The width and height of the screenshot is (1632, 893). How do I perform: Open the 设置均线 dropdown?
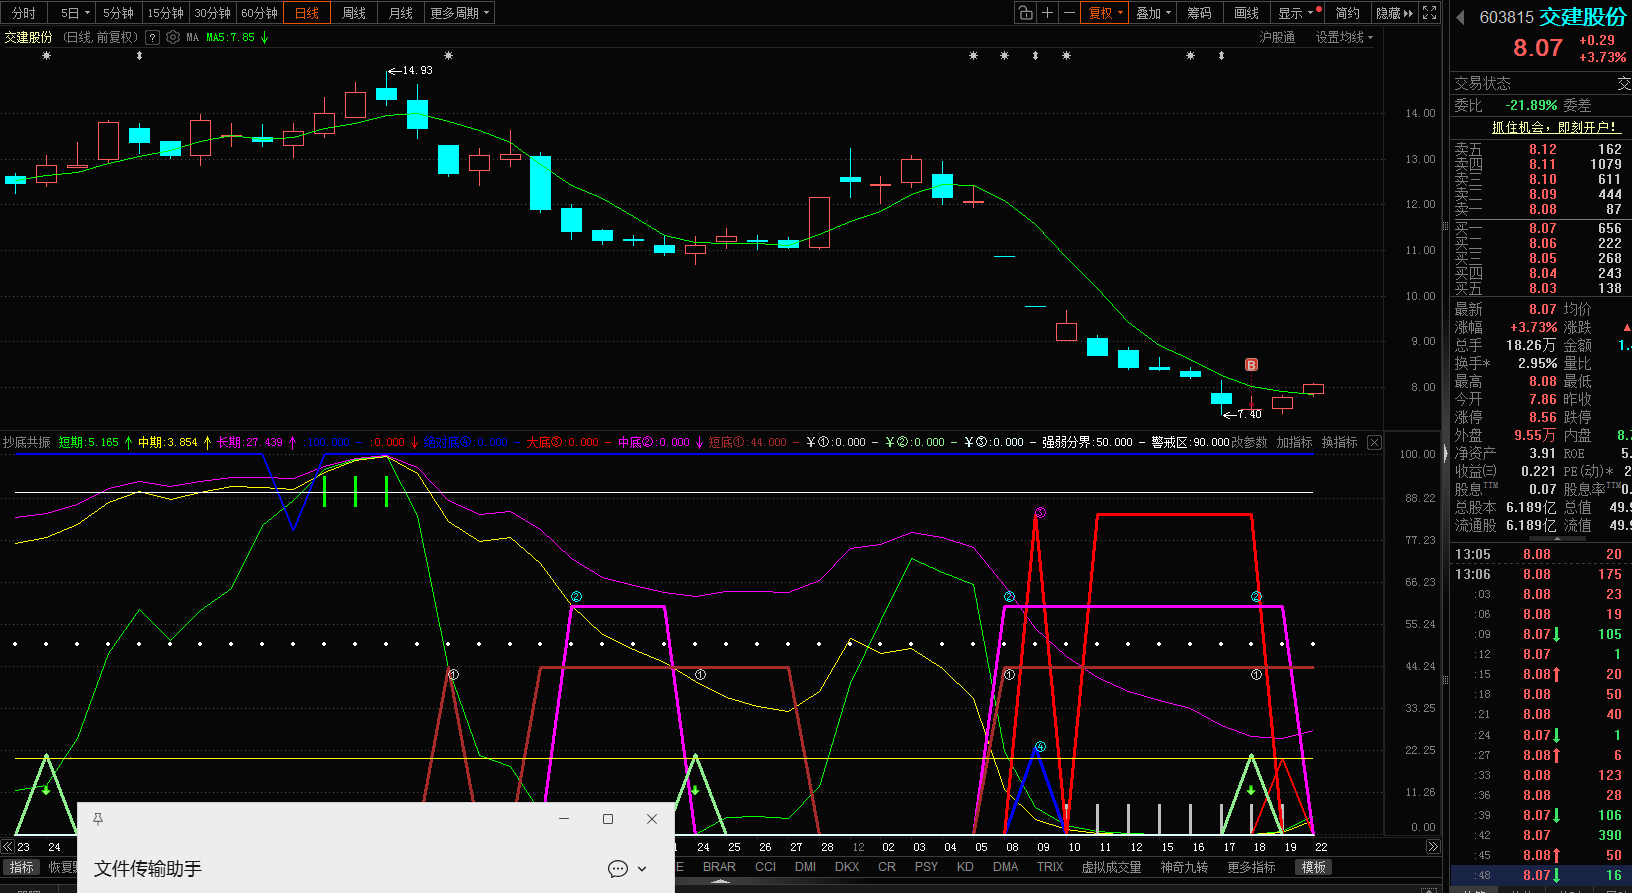(1344, 37)
